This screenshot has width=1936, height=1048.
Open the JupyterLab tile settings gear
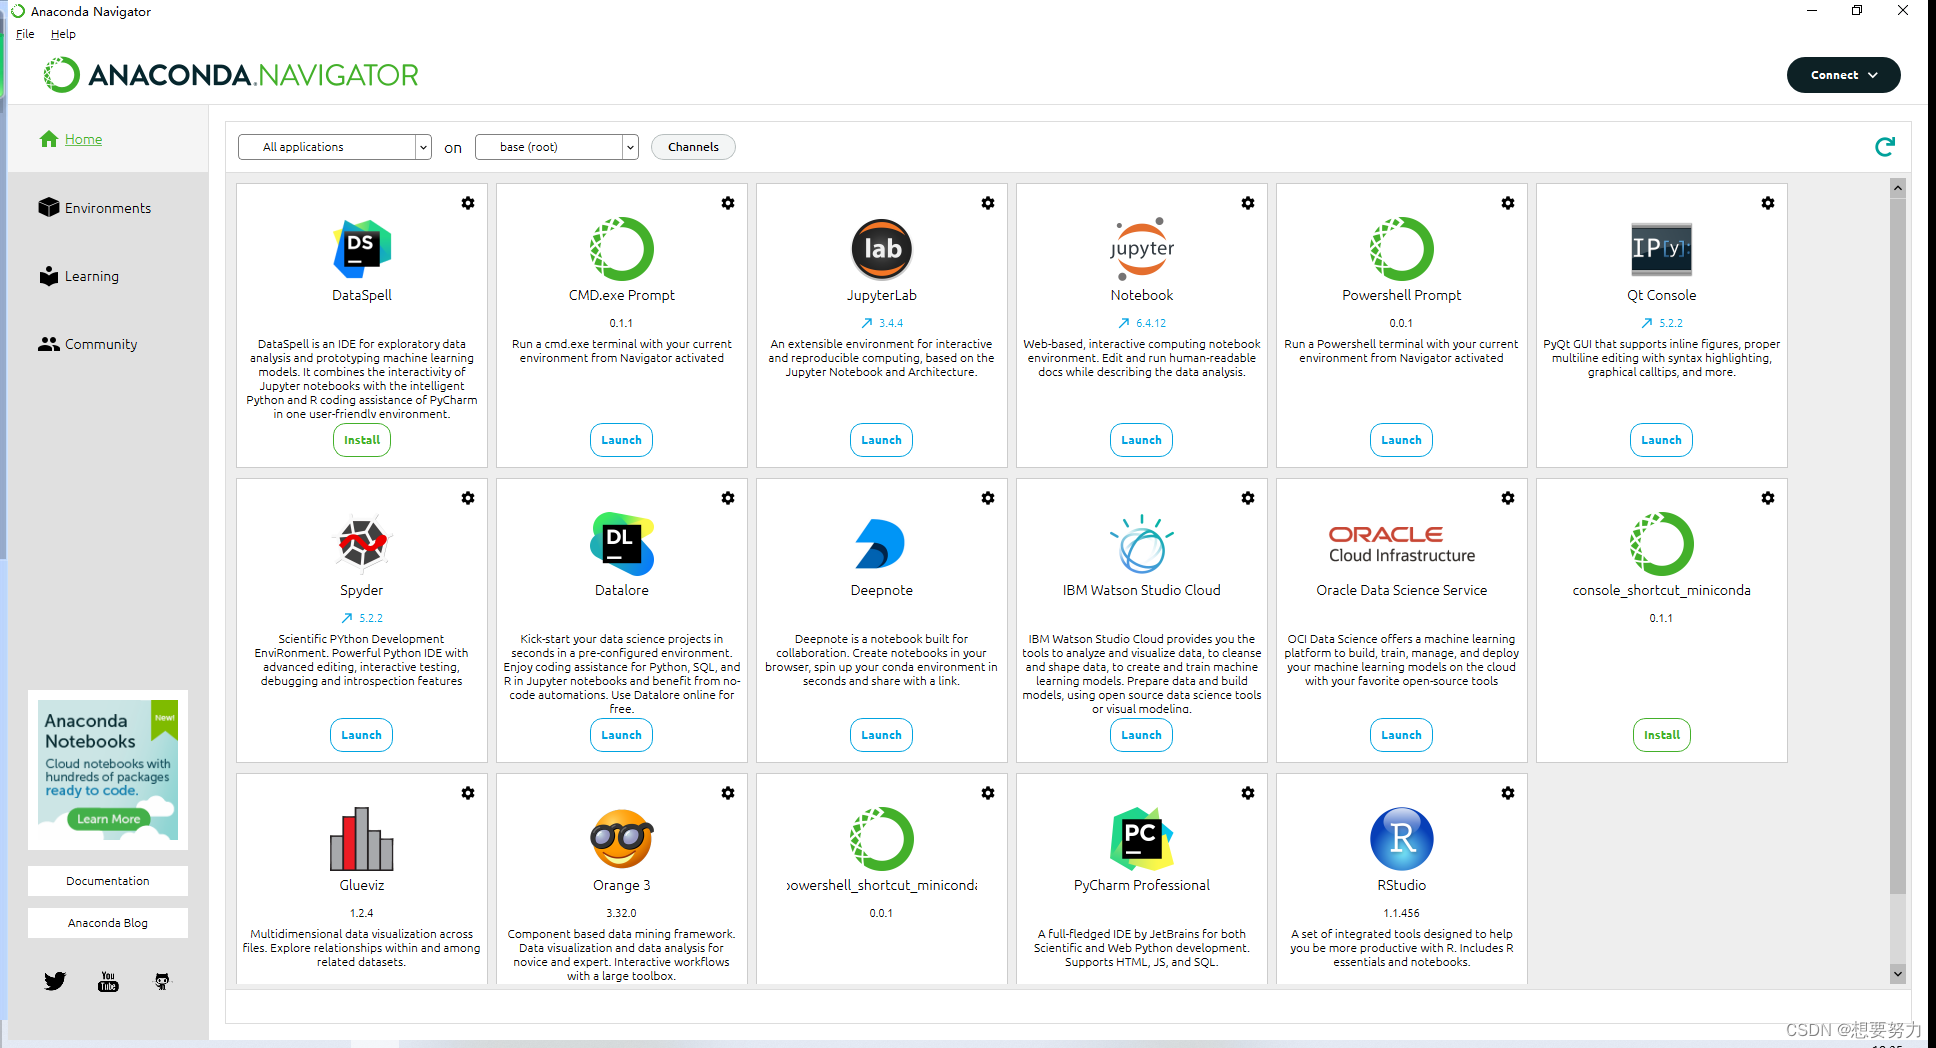pos(988,203)
